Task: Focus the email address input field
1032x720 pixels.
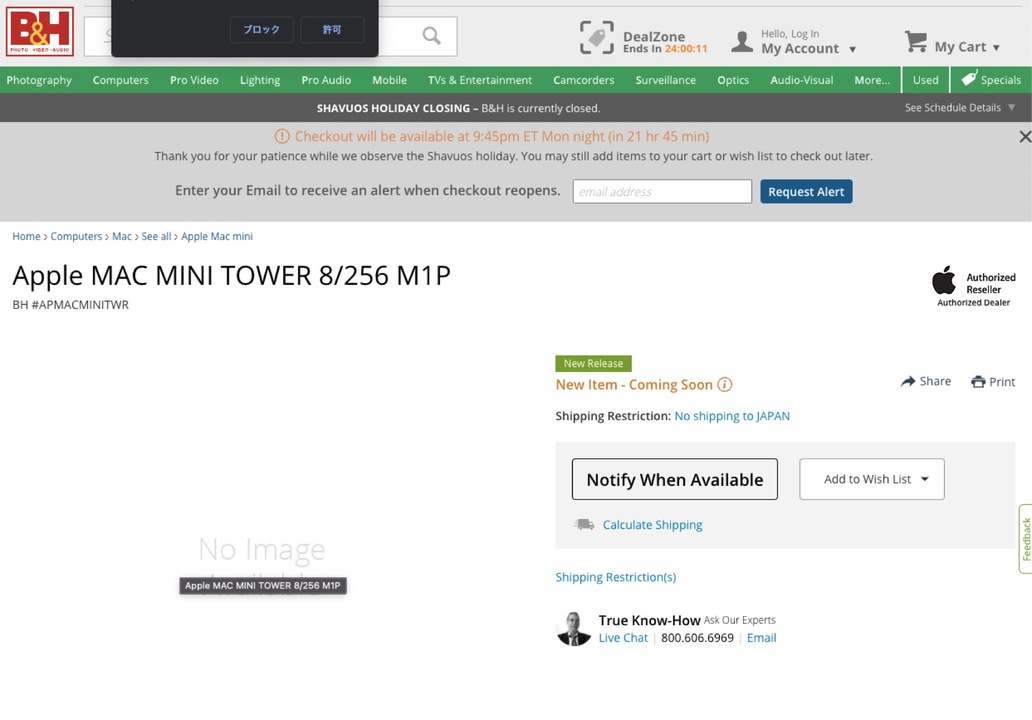Action: point(662,192)
